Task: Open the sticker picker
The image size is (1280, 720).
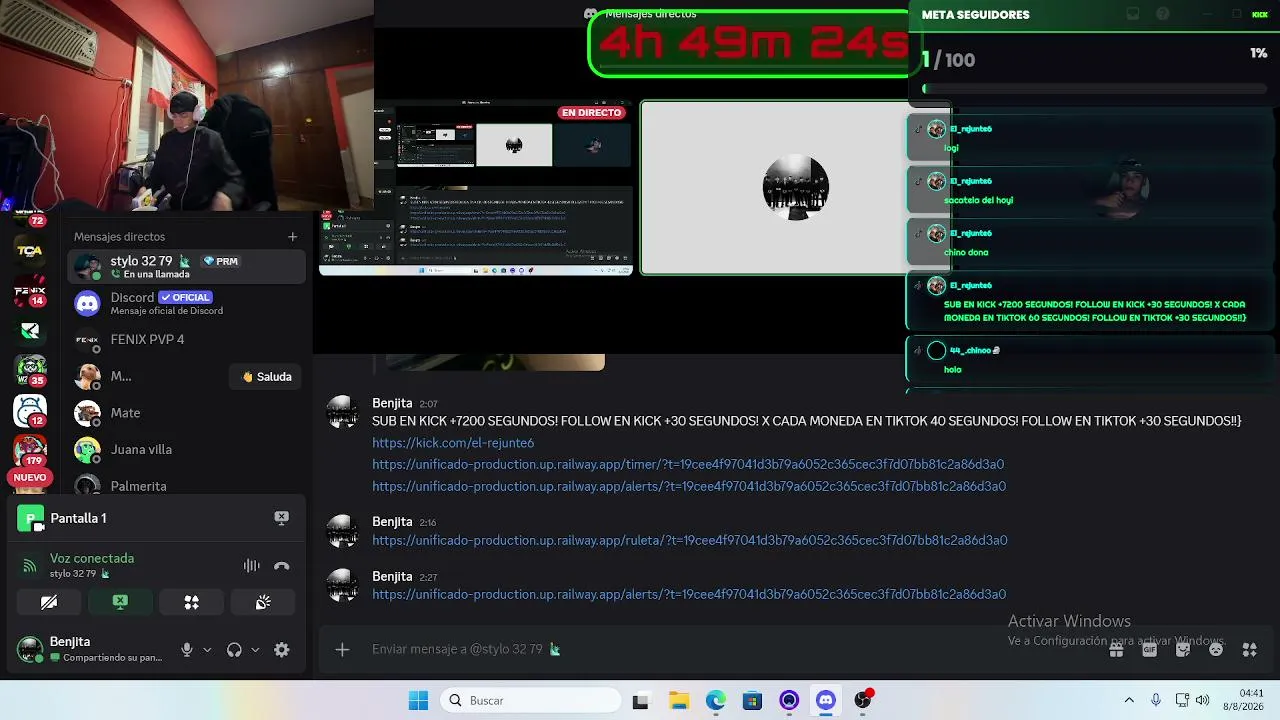Action: tap(1183, 650)
